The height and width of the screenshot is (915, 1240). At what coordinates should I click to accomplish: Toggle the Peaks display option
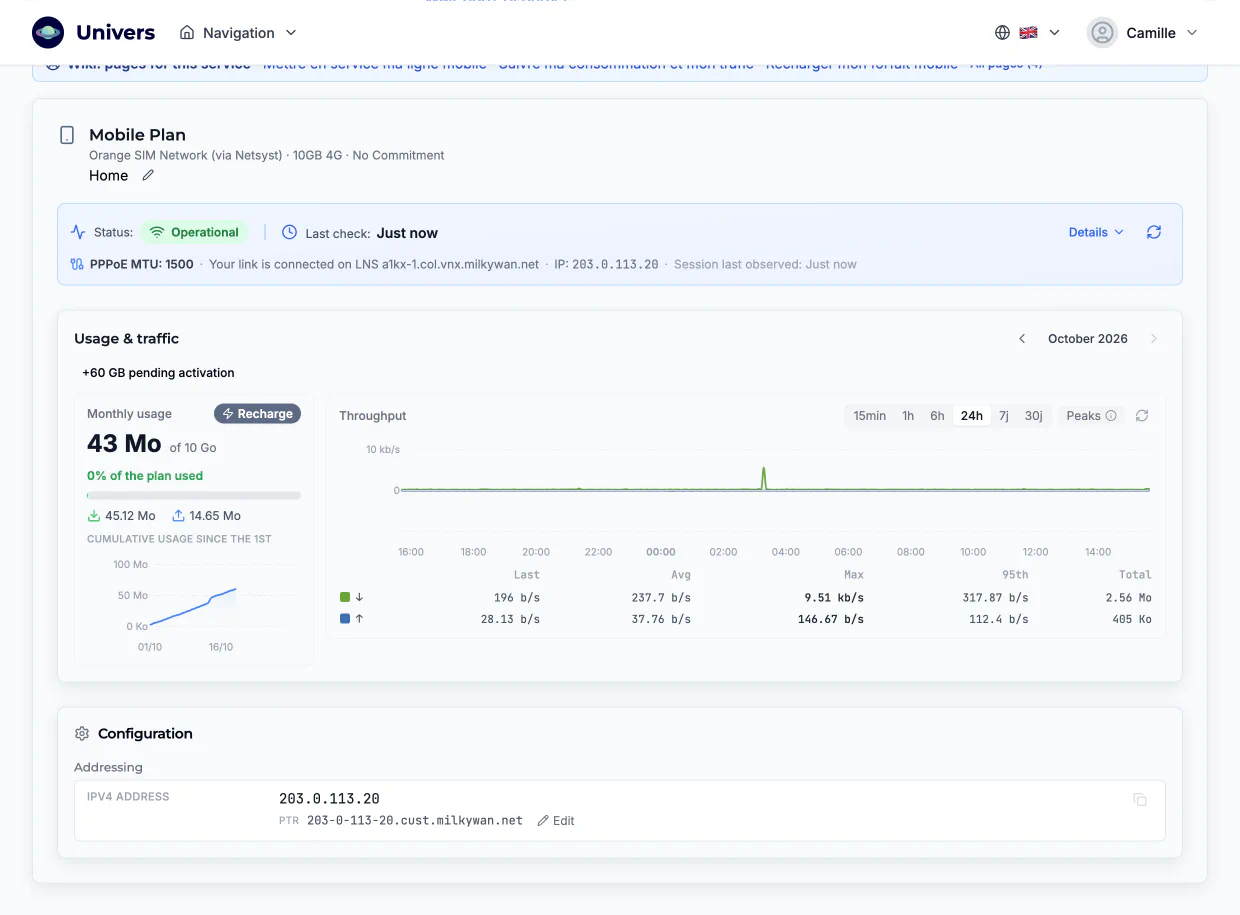pyautogui.click(x=1091, y=416)
